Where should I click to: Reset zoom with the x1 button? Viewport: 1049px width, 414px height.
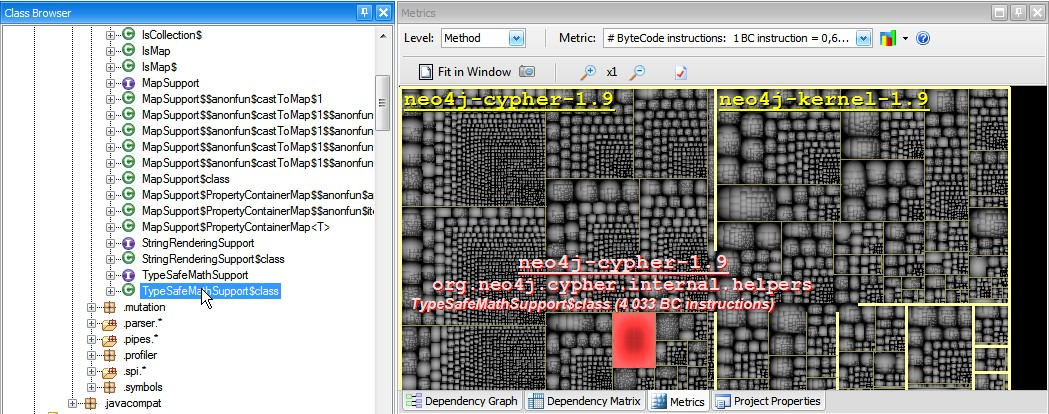pyautogui.click(x=611, y=72)
